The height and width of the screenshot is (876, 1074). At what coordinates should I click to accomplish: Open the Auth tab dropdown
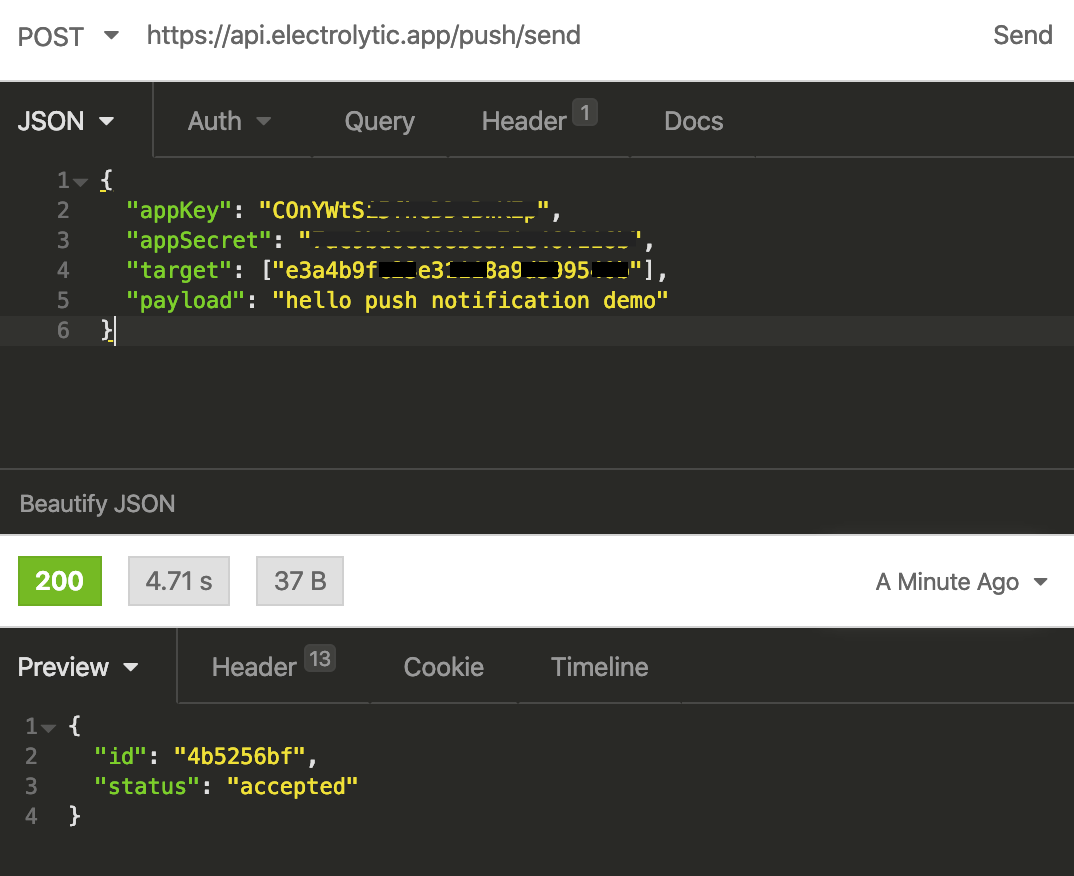click(x=229, y=121)
